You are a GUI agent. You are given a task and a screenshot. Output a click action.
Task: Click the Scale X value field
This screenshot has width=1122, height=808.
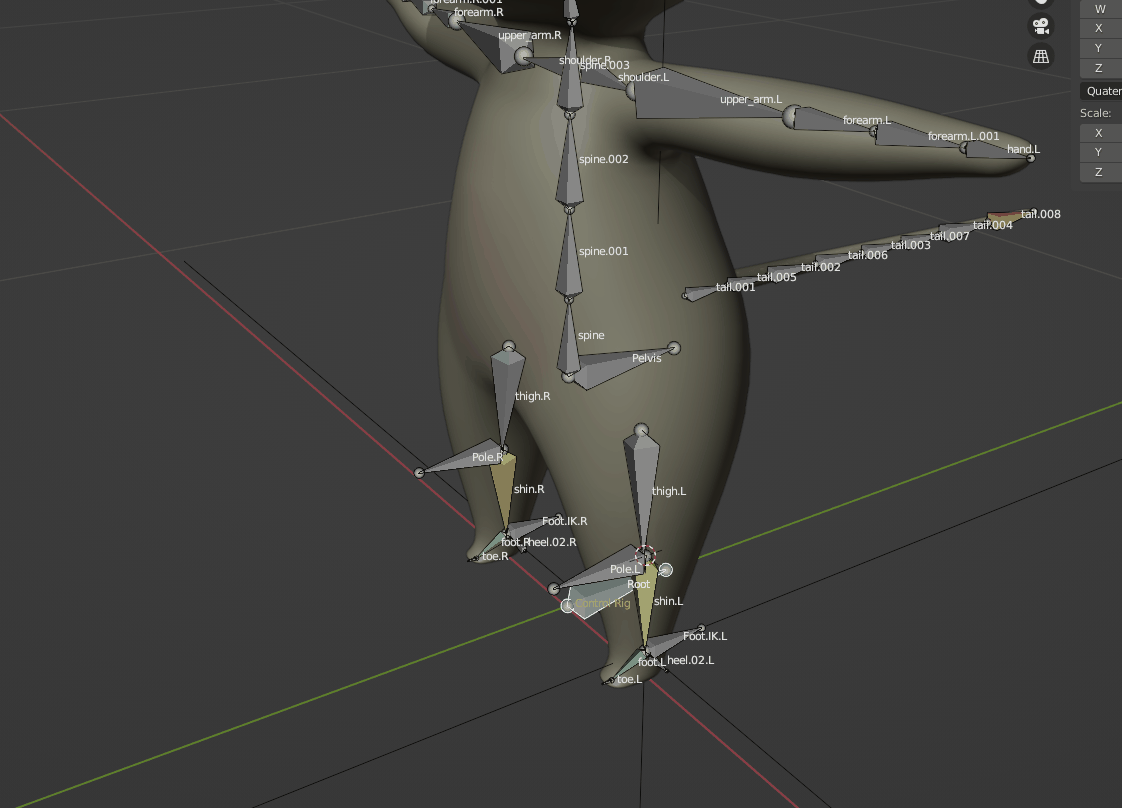[1101, 133]
